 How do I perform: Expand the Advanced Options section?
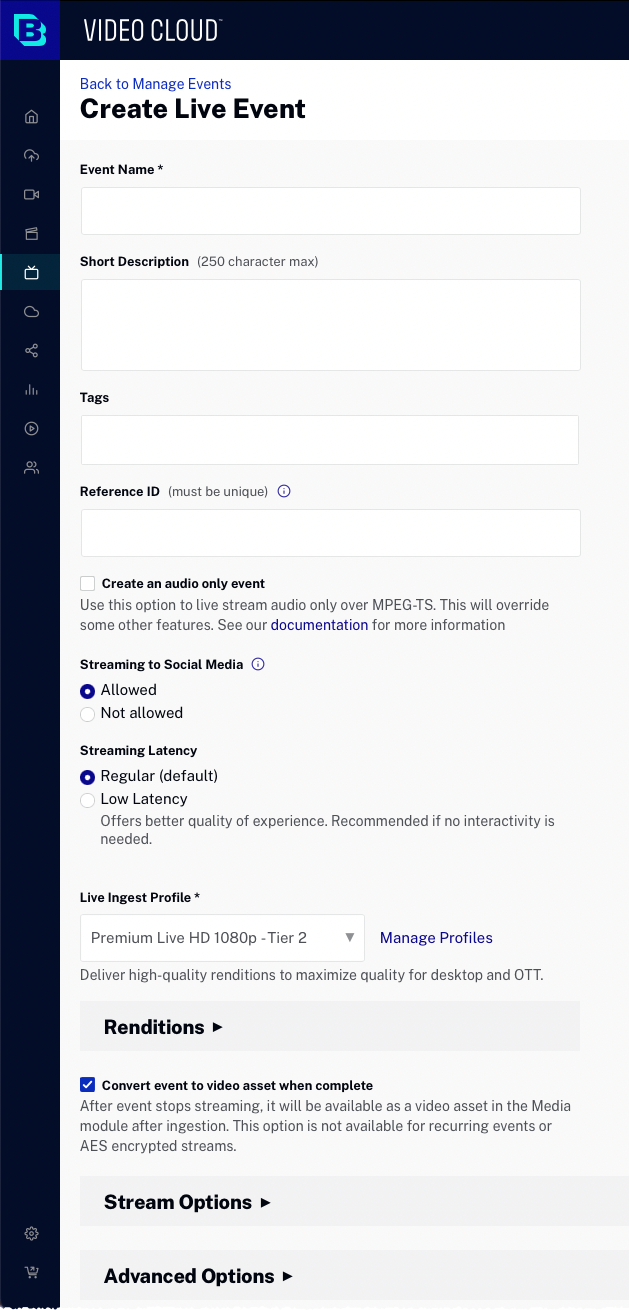click(198, 1276)
